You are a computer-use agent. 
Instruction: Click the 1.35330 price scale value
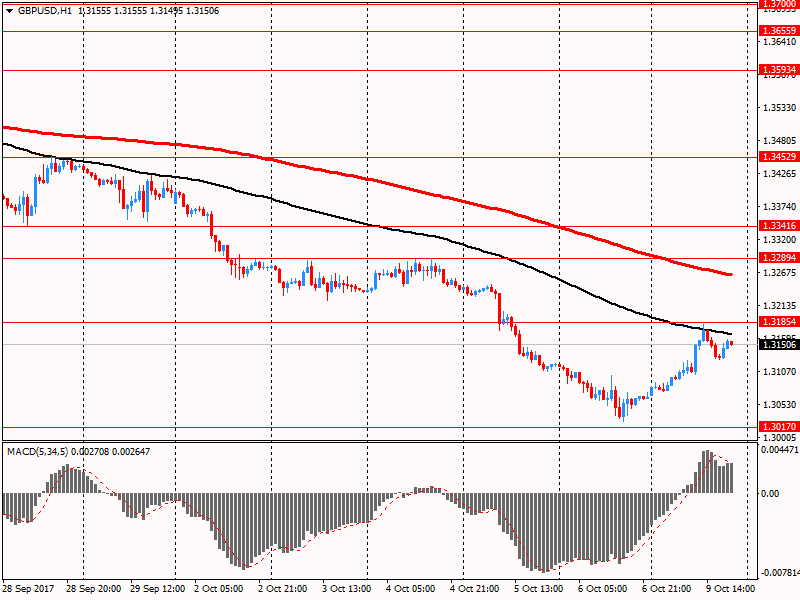780,108
